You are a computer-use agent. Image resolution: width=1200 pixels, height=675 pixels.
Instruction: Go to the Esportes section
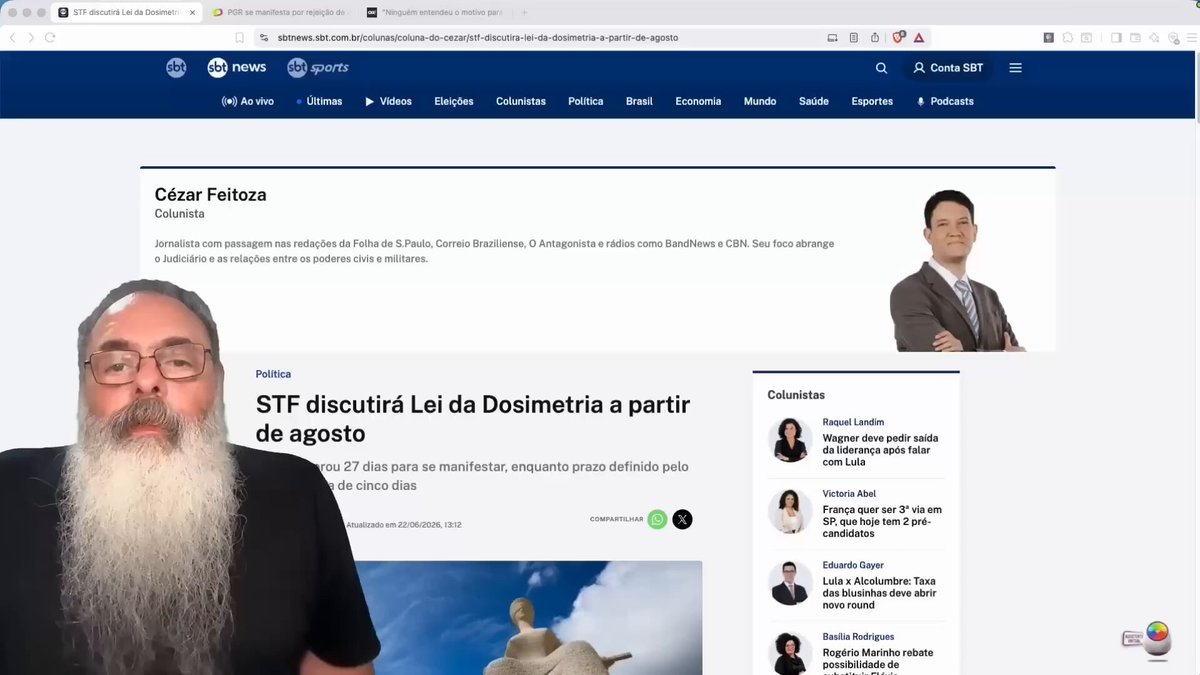(872, 101)
